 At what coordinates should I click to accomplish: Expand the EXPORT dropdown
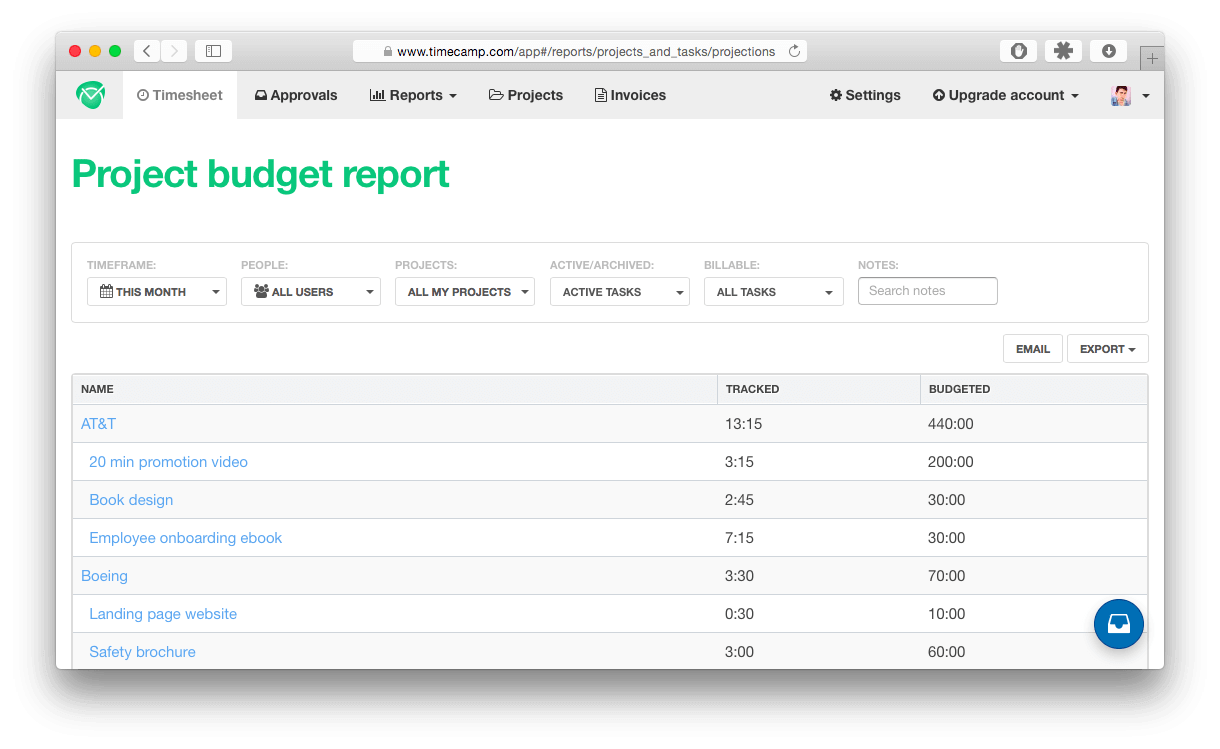(x=1107, y=348)
